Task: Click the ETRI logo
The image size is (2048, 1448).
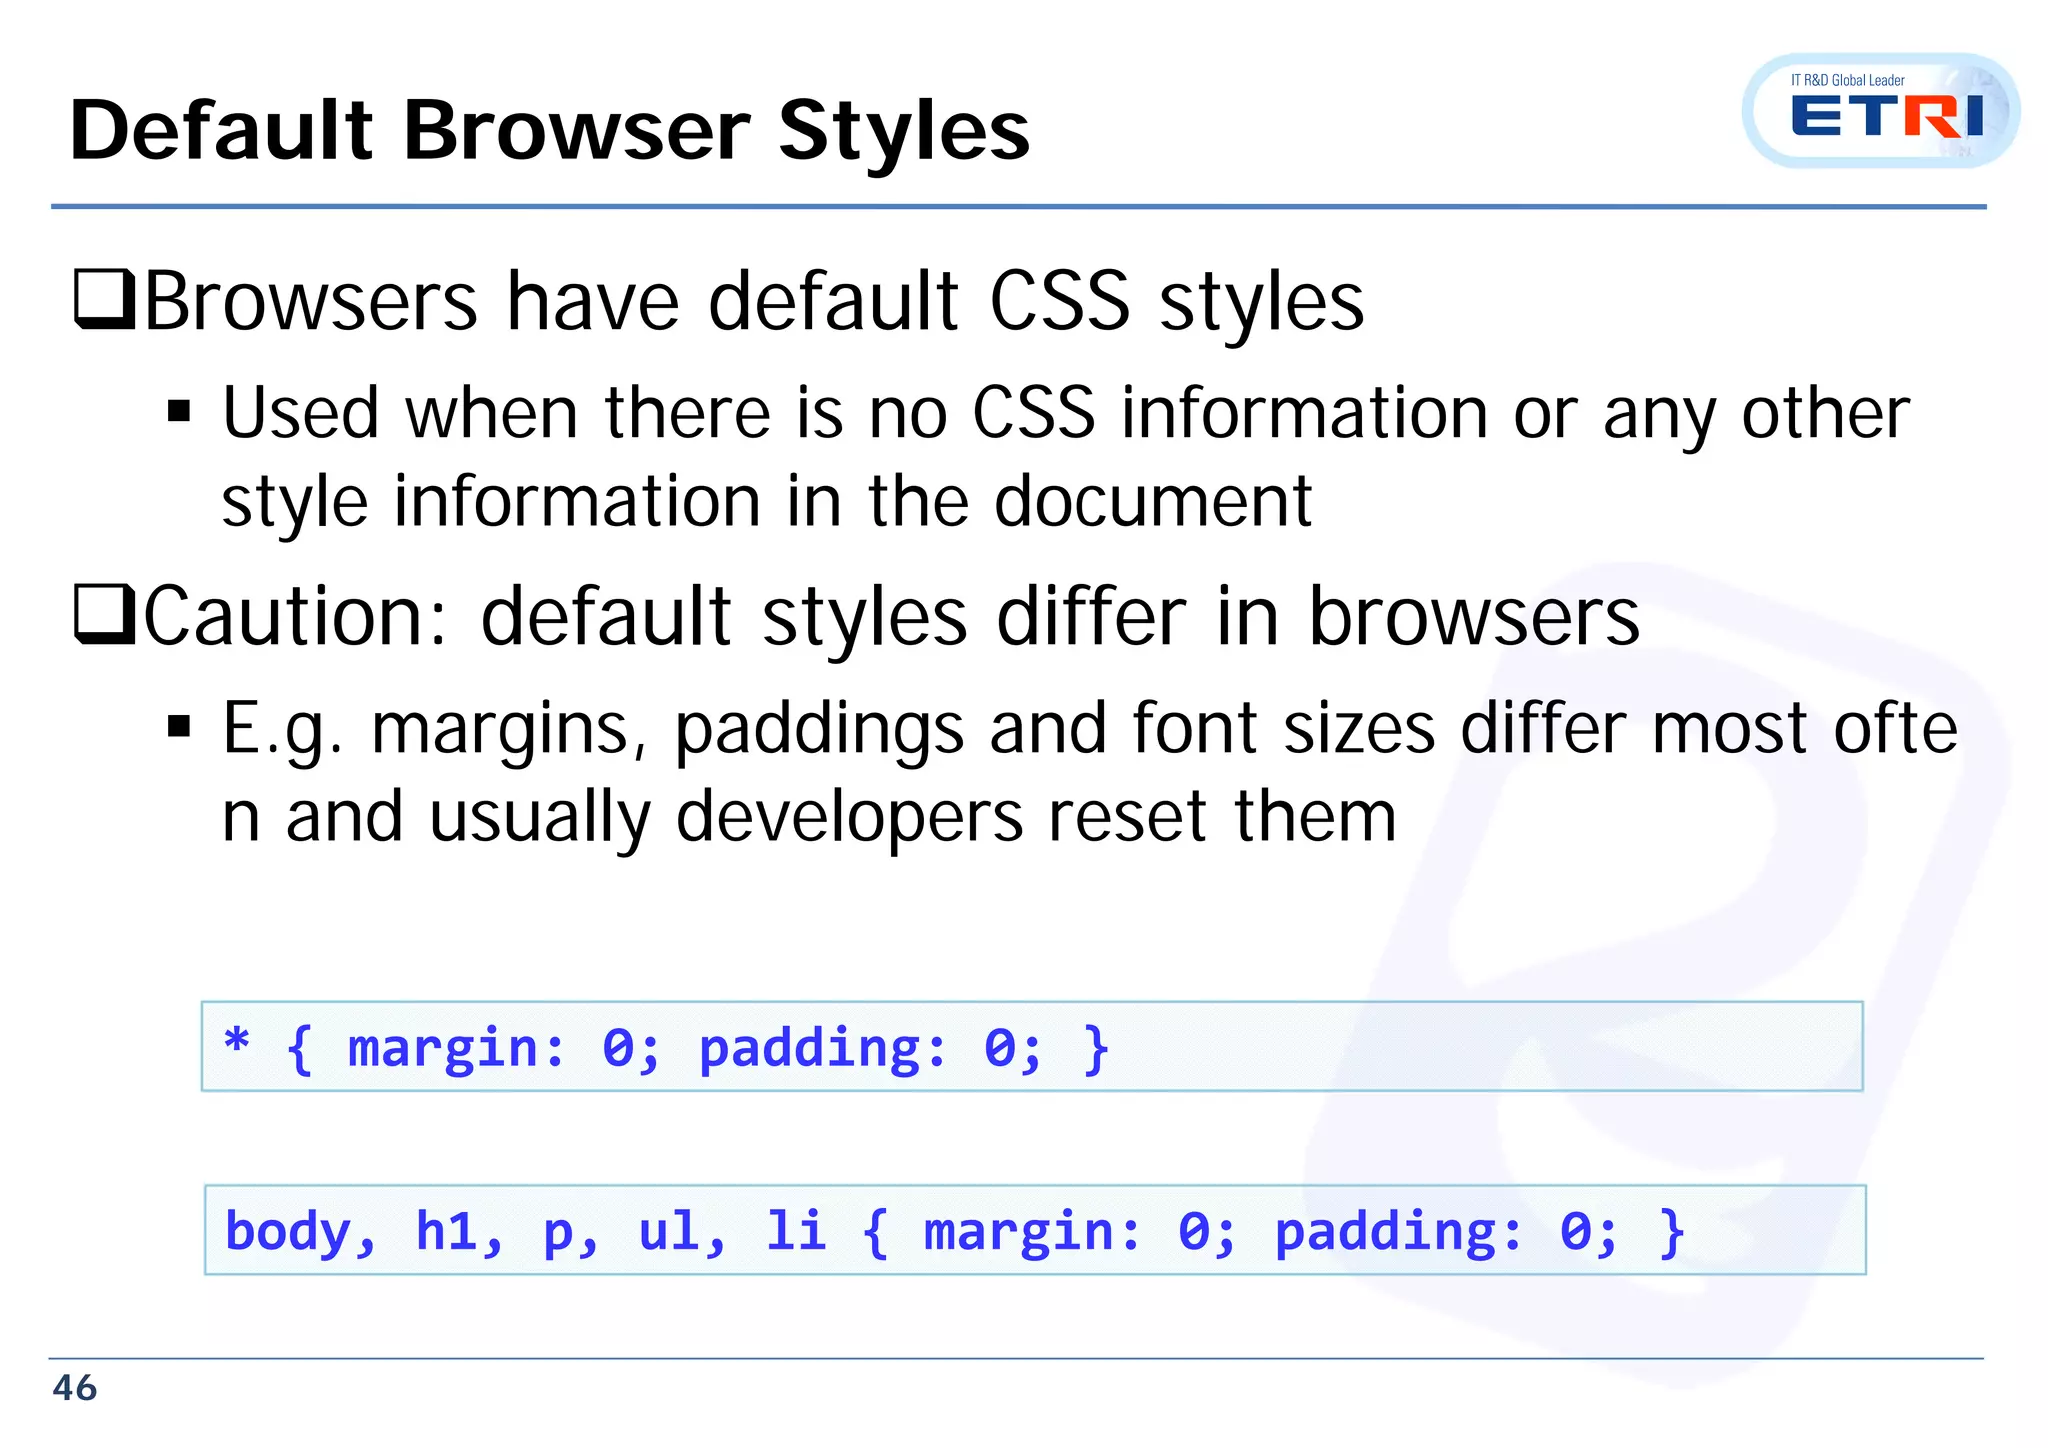Action: point(1880,110)
